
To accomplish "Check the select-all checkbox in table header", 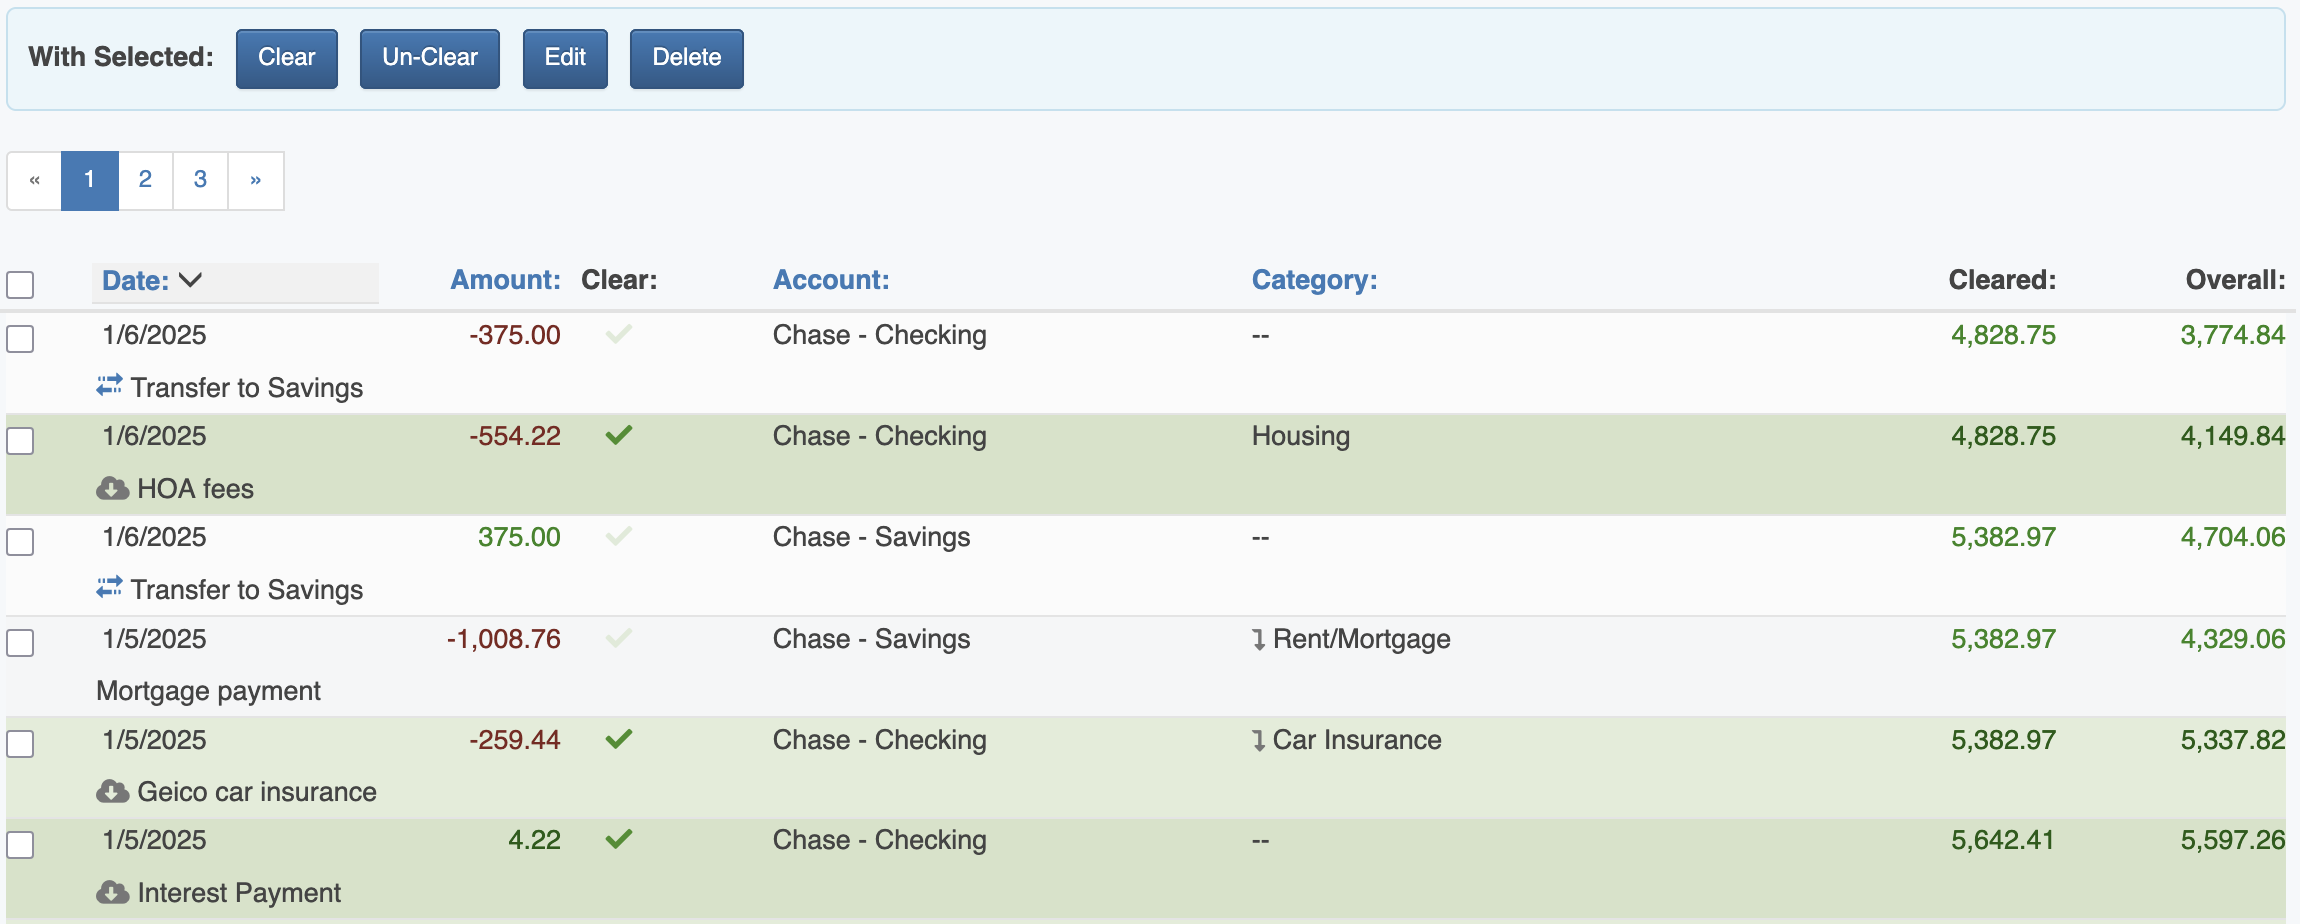I will (20, 285).
